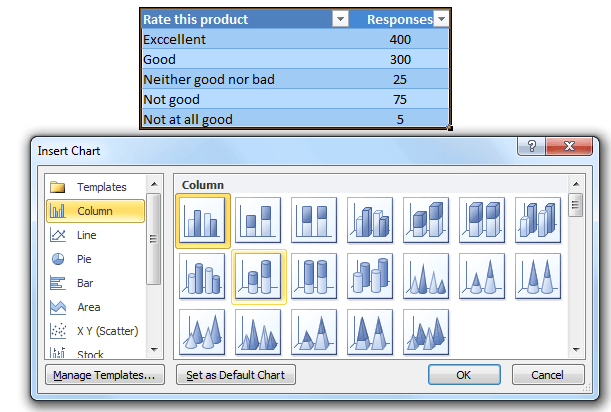Cancel the Insert Chart dialog
Viewport: 611px width, 412px height.
548,375
